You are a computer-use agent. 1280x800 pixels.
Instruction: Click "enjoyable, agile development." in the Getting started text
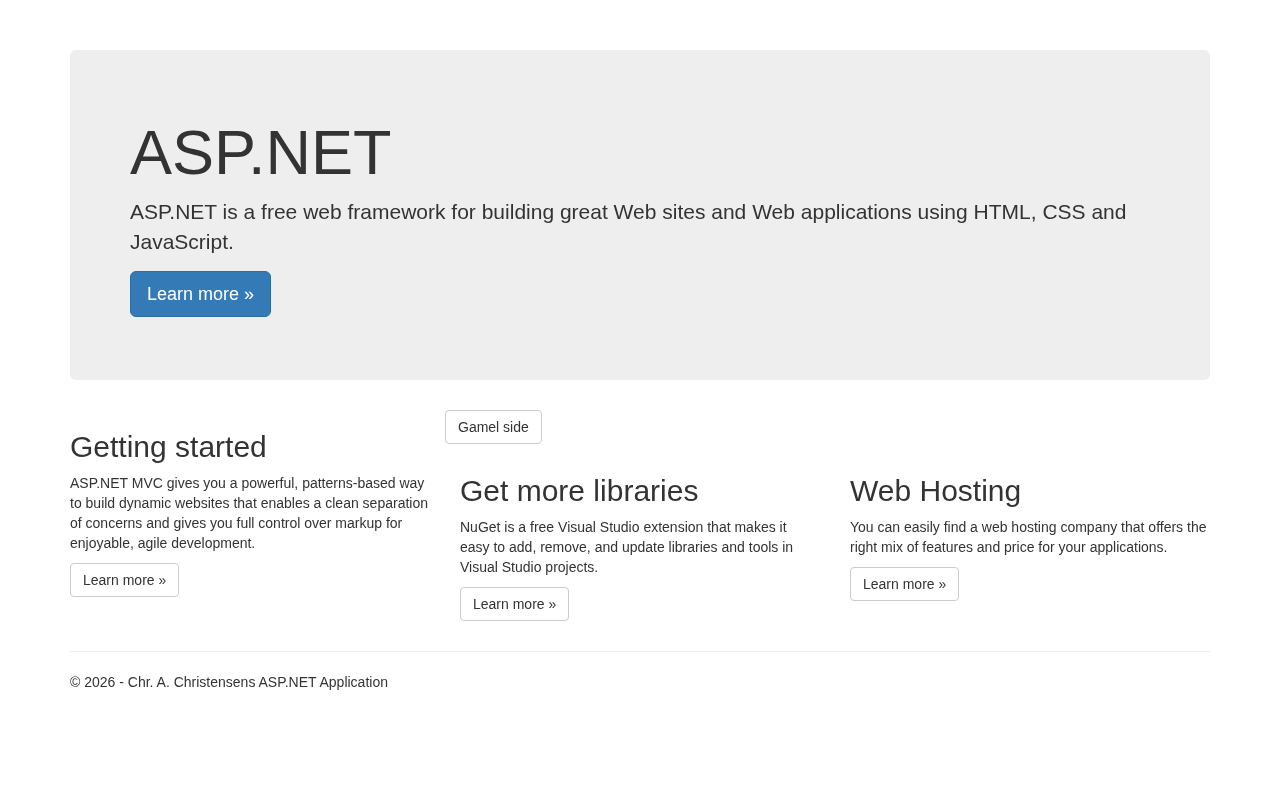coord(162,543)
